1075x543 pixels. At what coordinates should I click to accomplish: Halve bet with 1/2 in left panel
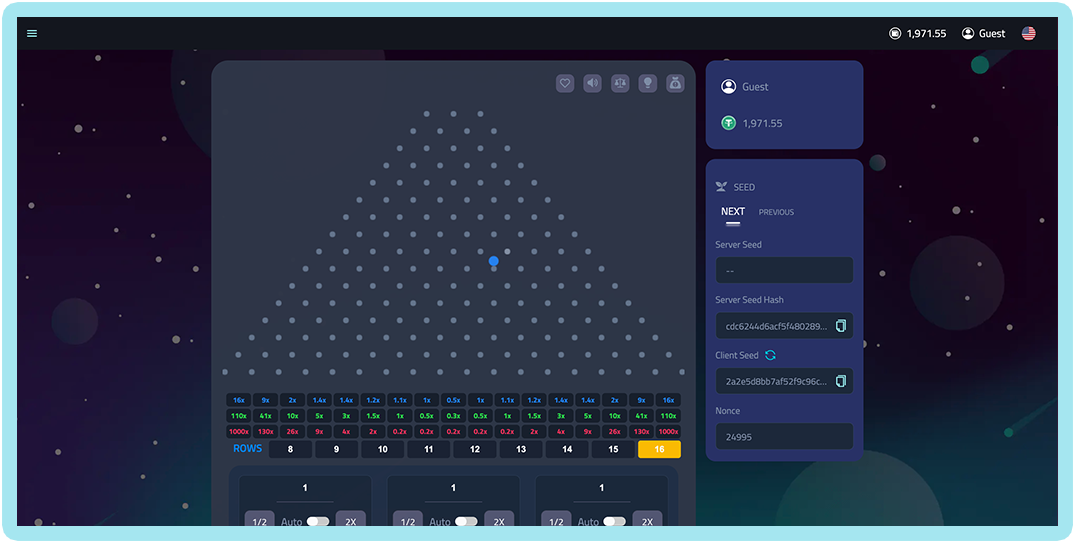[259, 520]
